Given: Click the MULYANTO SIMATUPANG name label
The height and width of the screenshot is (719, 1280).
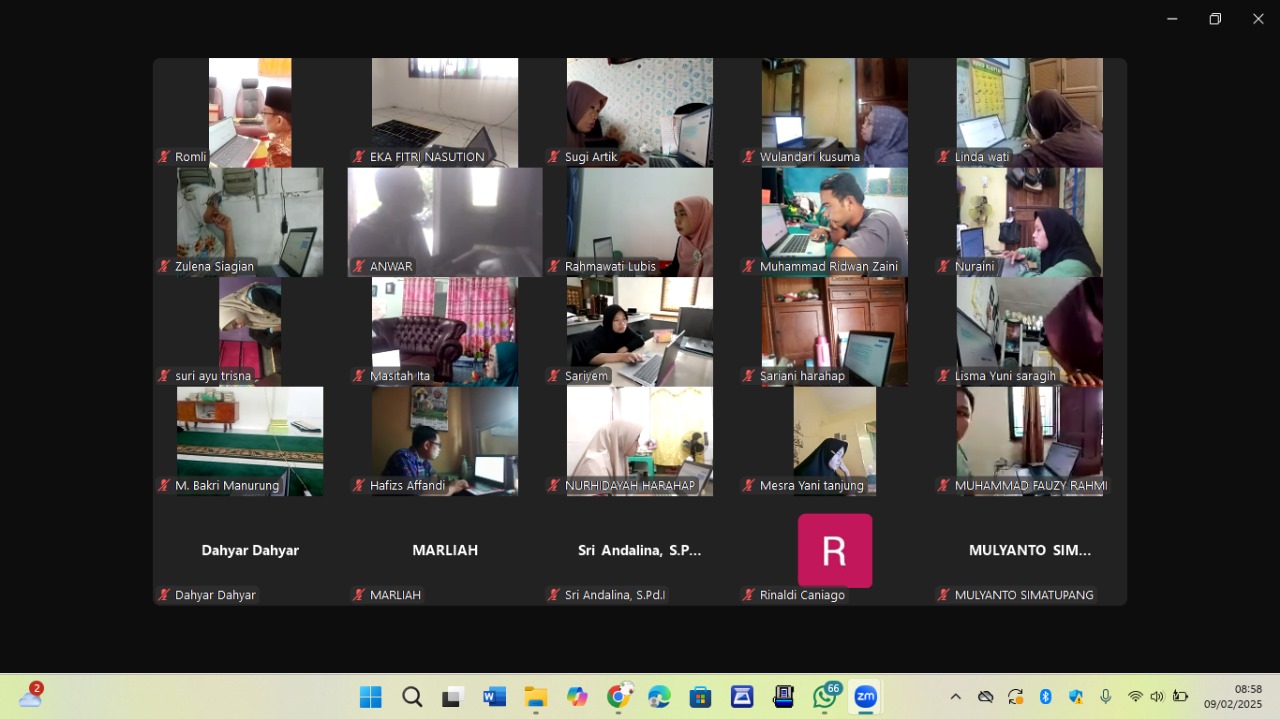Looking at the screenshot, I should pos(1024,595).
